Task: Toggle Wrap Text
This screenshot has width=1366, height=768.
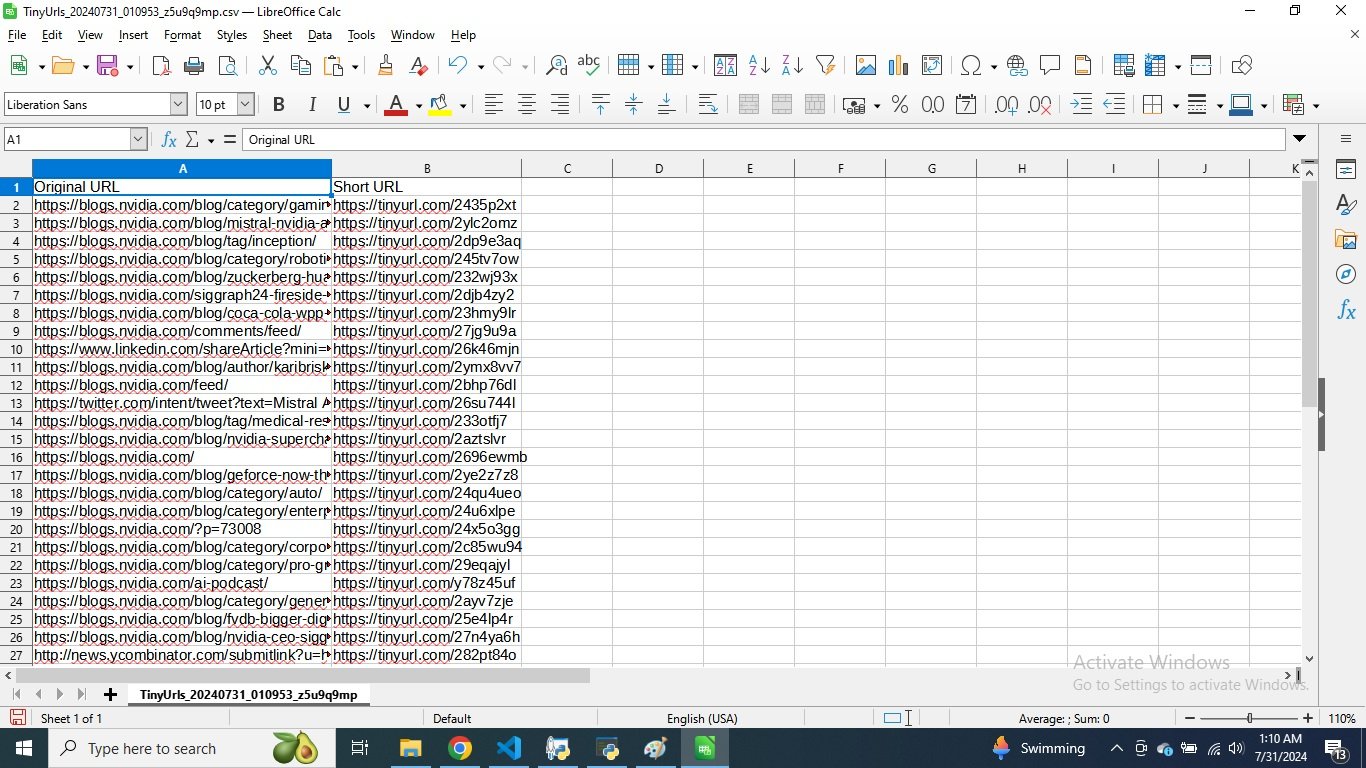Action: click(x=708, y=104)
